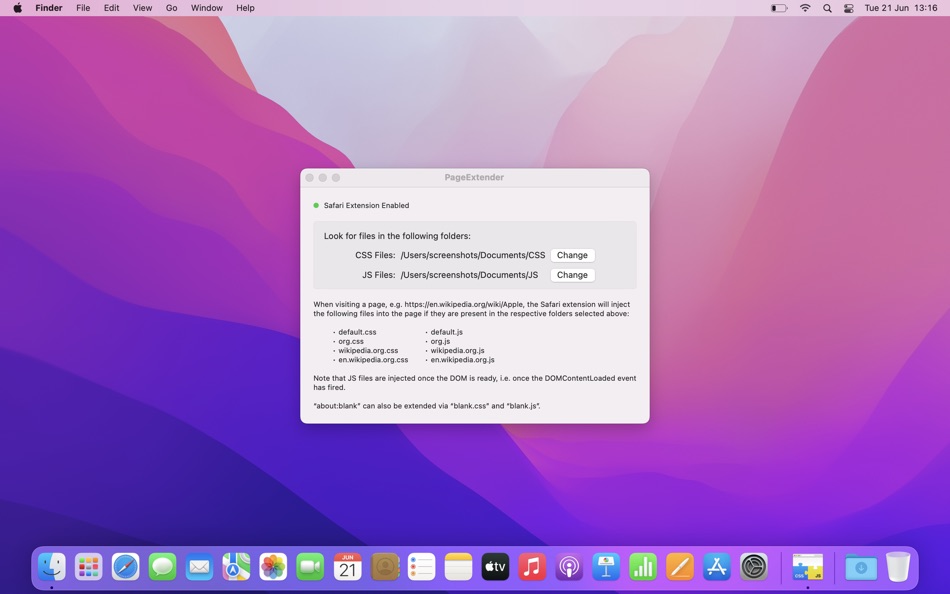
Task: Open the File menu
Action: click(83, 8)
